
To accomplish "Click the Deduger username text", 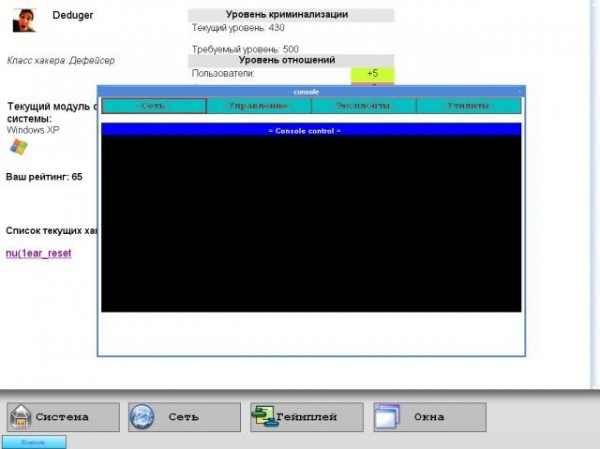I will [73, 15].
